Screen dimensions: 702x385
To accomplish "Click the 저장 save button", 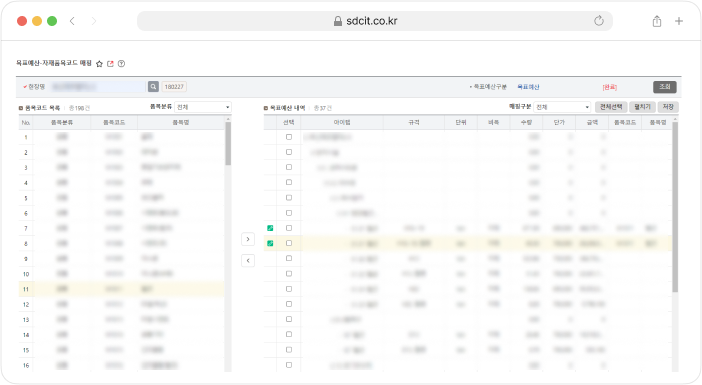I will pos(668,107).
